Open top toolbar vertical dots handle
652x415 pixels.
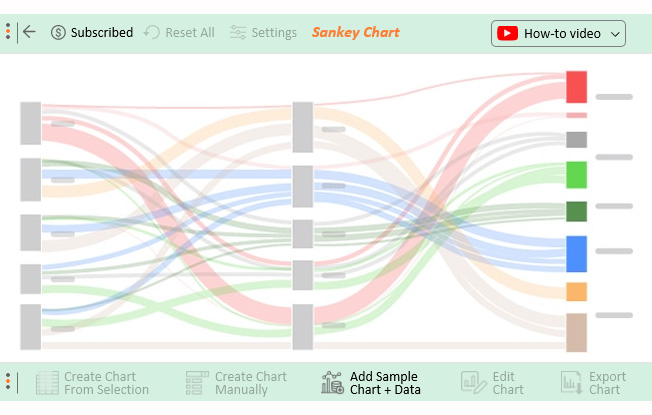click(x=8, y=32)
